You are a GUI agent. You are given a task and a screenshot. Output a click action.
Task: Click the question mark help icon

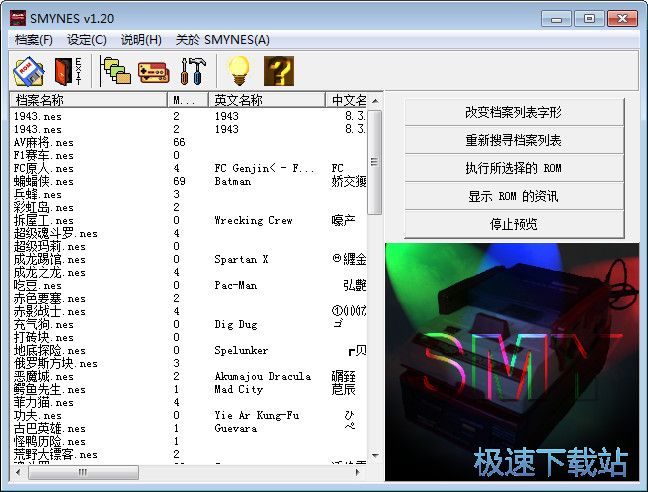(x=278, y=71)
